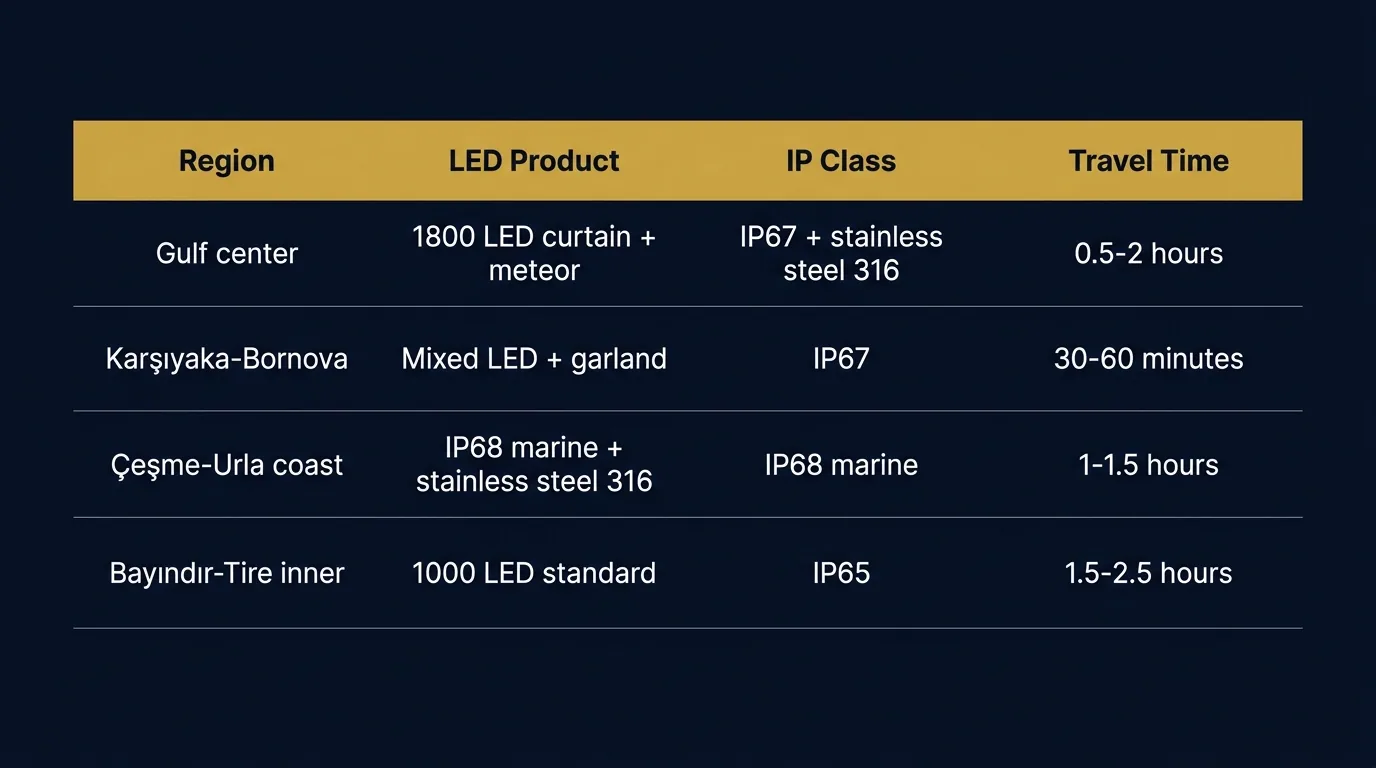Viewport: 1376px width, 768px height.
Task: Select the IP65 class cell
Action: click(x=841, y=573)
